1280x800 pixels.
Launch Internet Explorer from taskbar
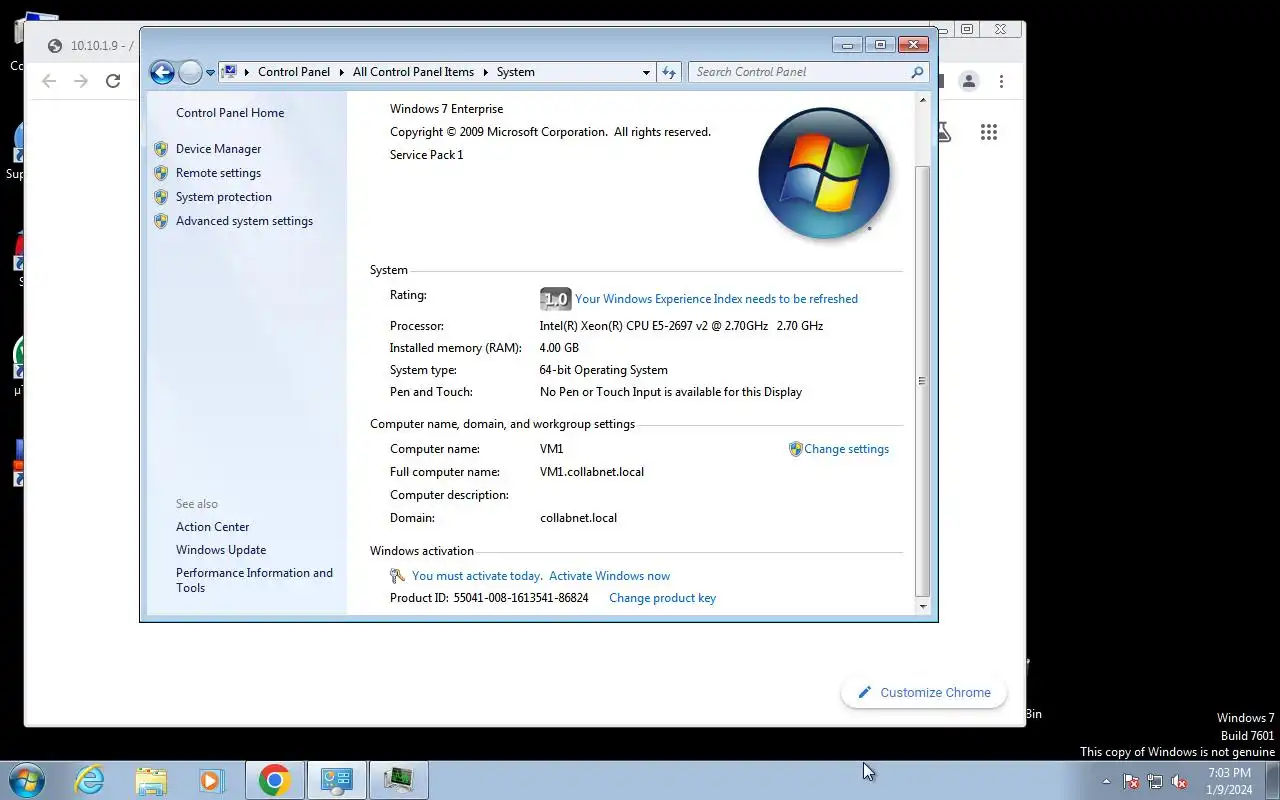point(90,780)
